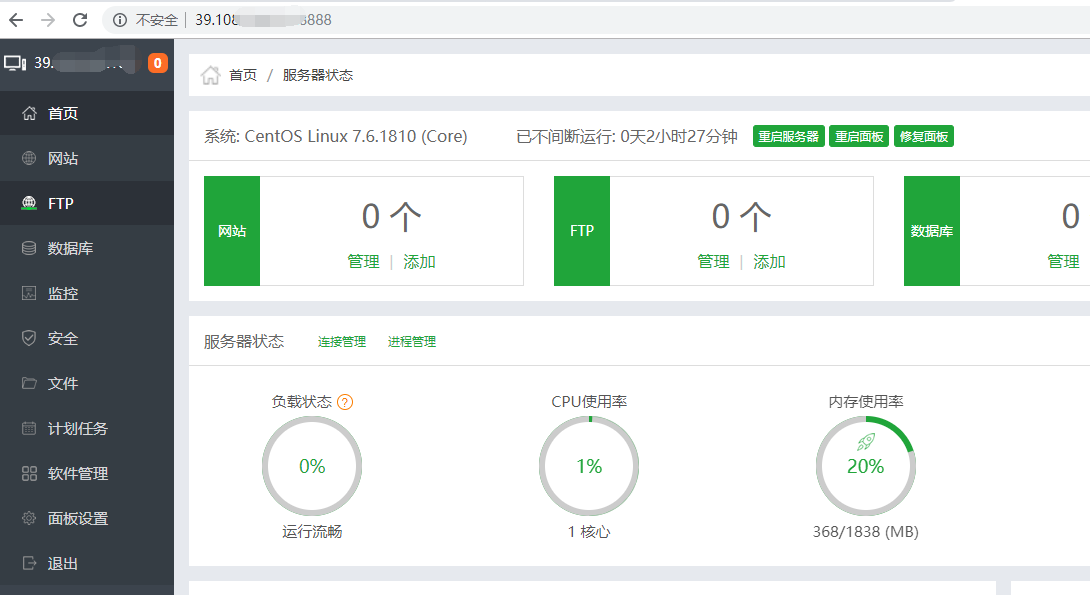Image resolution: width=1090 pixels, height=595 pixels.
Task: Click the text 1 核心
Action: 589,532
